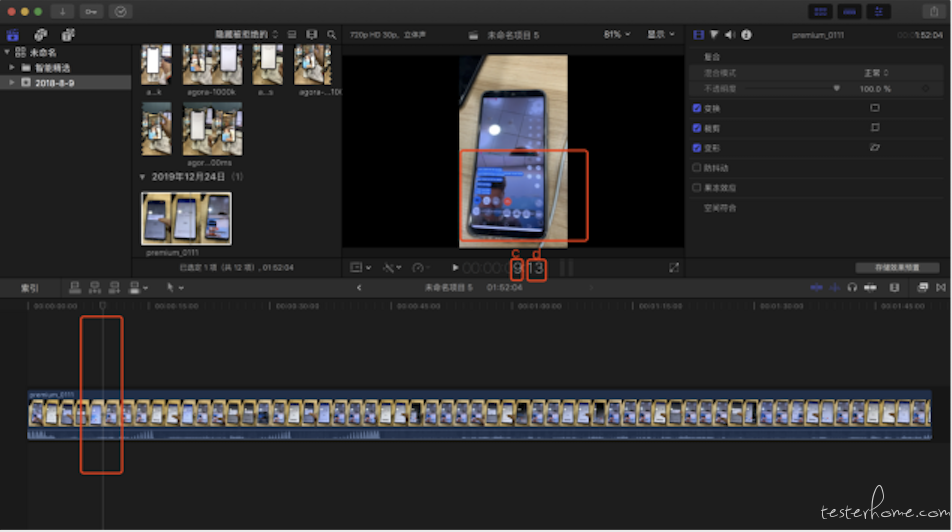This screenshot has height=532, width=952.
Task: Open the viewer transform tool dropdown
Action: [x=361, y=268]
